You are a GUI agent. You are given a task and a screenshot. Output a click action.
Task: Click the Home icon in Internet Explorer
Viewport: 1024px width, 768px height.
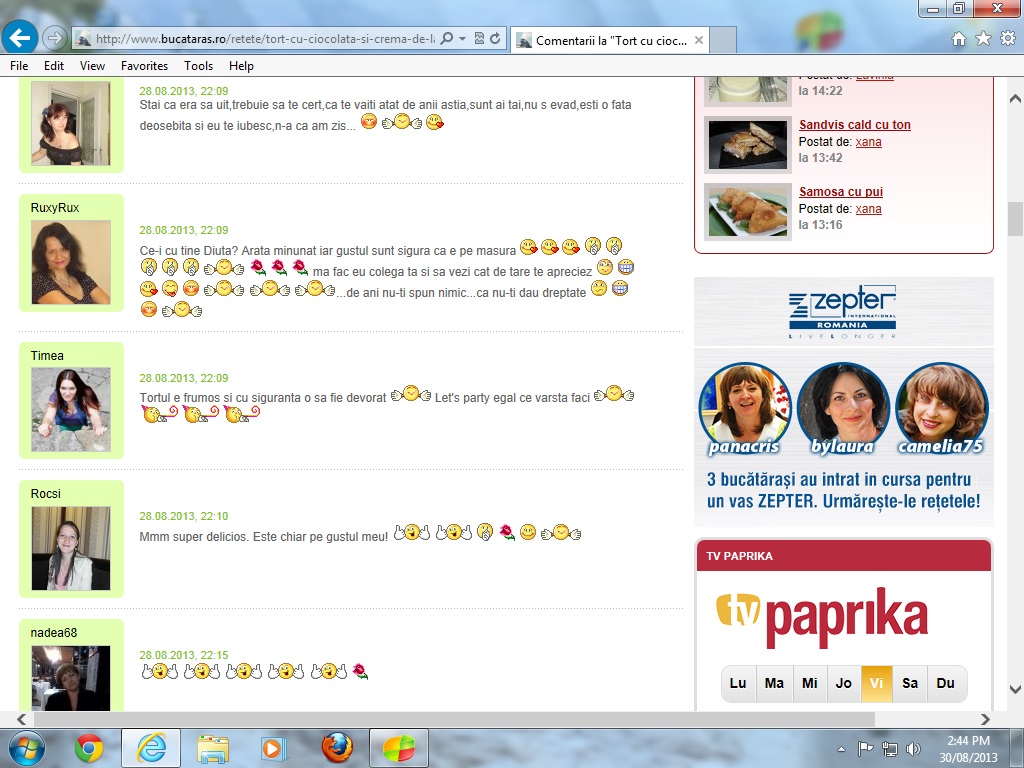click(x=959, y=39)
